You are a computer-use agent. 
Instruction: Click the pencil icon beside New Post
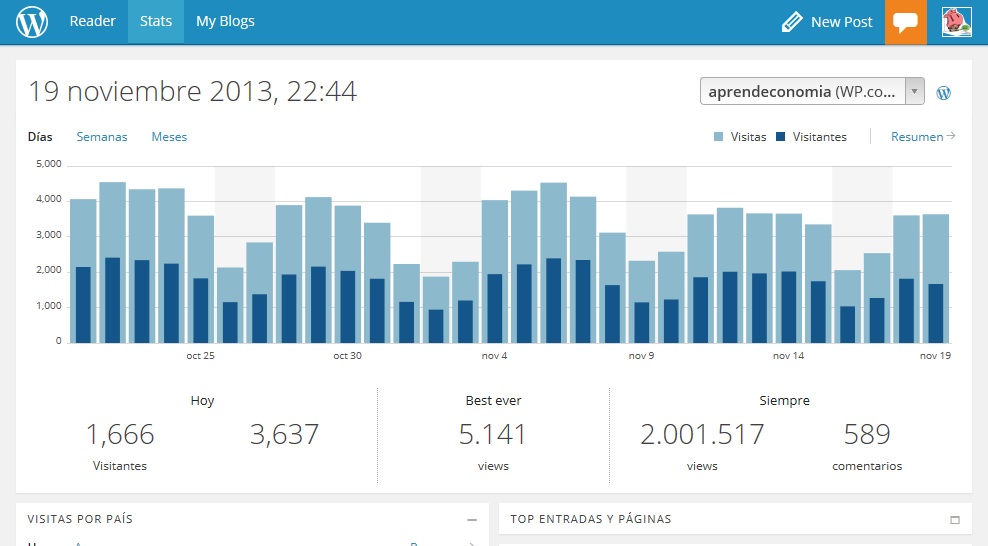tap(792, 22)
